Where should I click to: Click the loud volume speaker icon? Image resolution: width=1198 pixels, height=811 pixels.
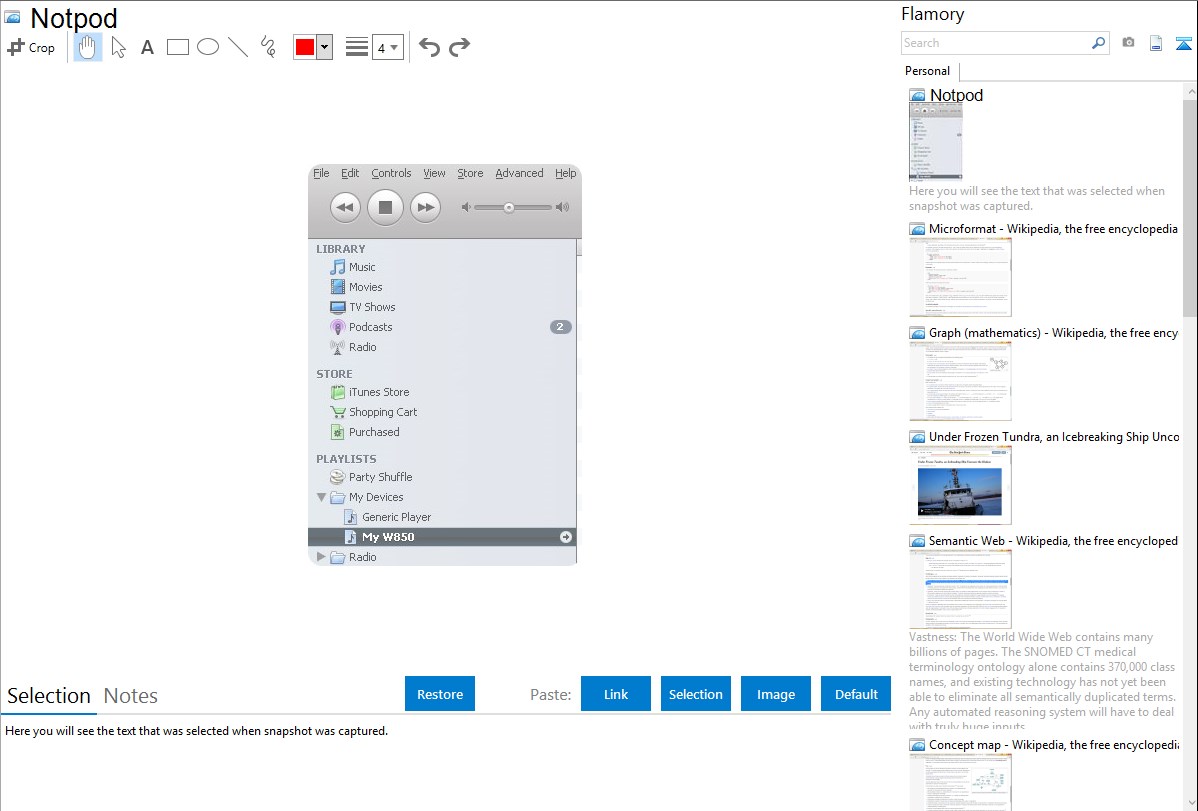pos(562,207)
